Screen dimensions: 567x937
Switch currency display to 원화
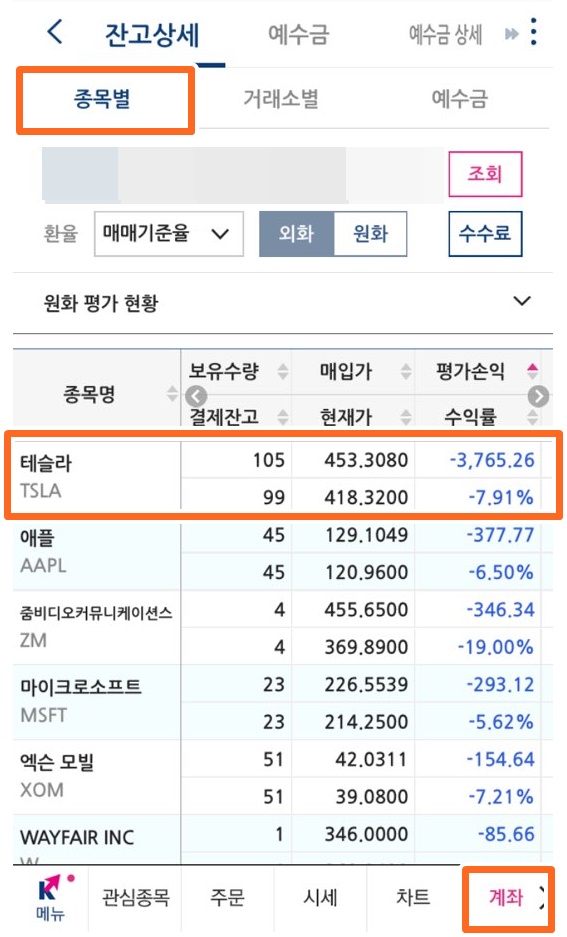click(x=370, y=234)
